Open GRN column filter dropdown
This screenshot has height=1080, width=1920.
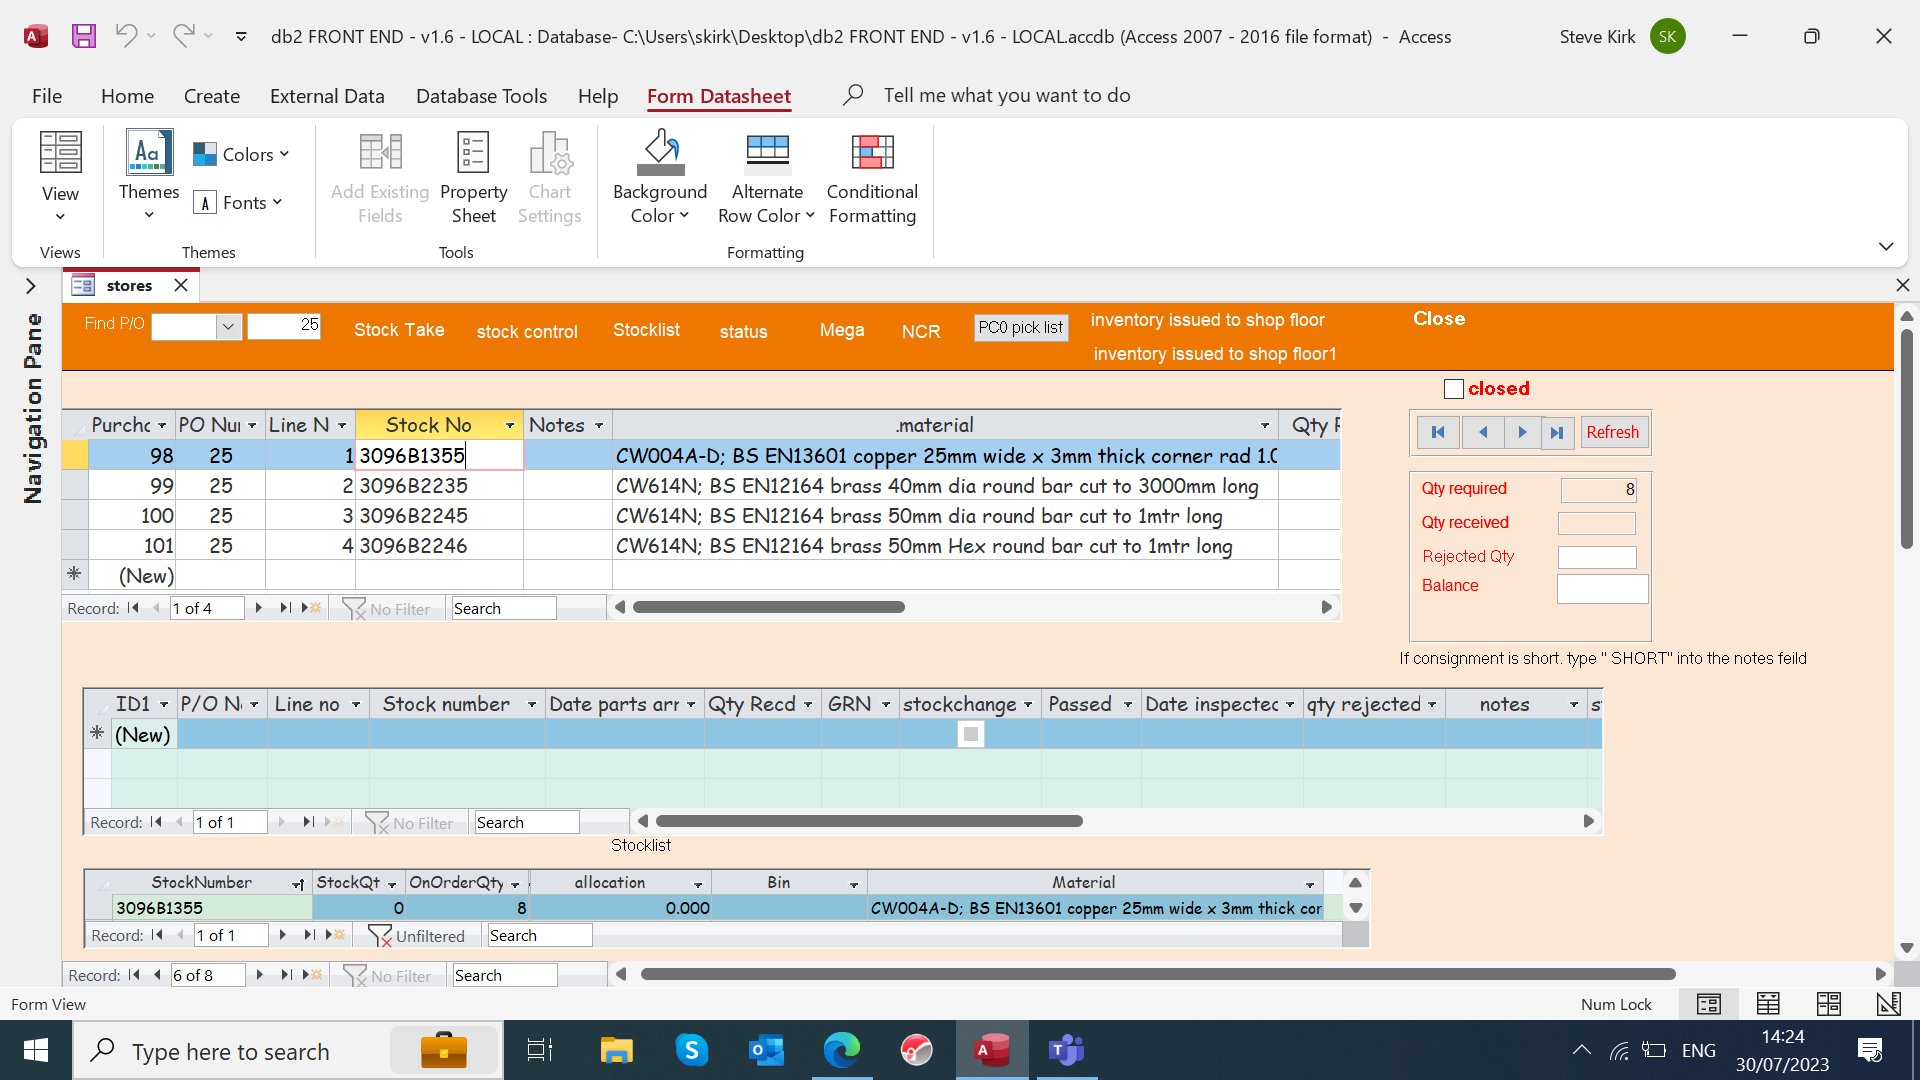coord(885,705)
